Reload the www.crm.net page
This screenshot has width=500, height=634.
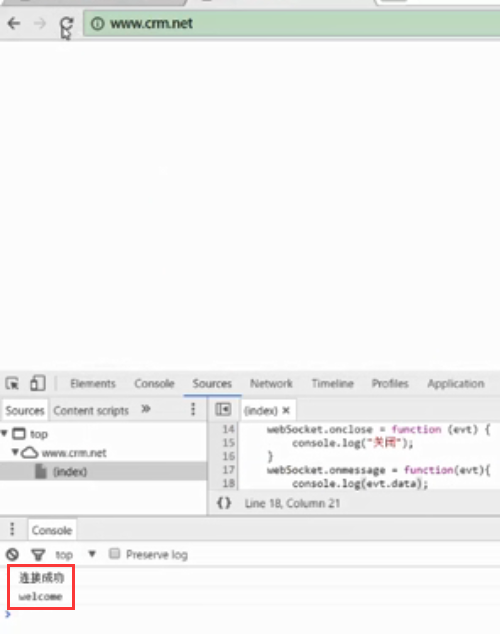[x=67, y=24]
